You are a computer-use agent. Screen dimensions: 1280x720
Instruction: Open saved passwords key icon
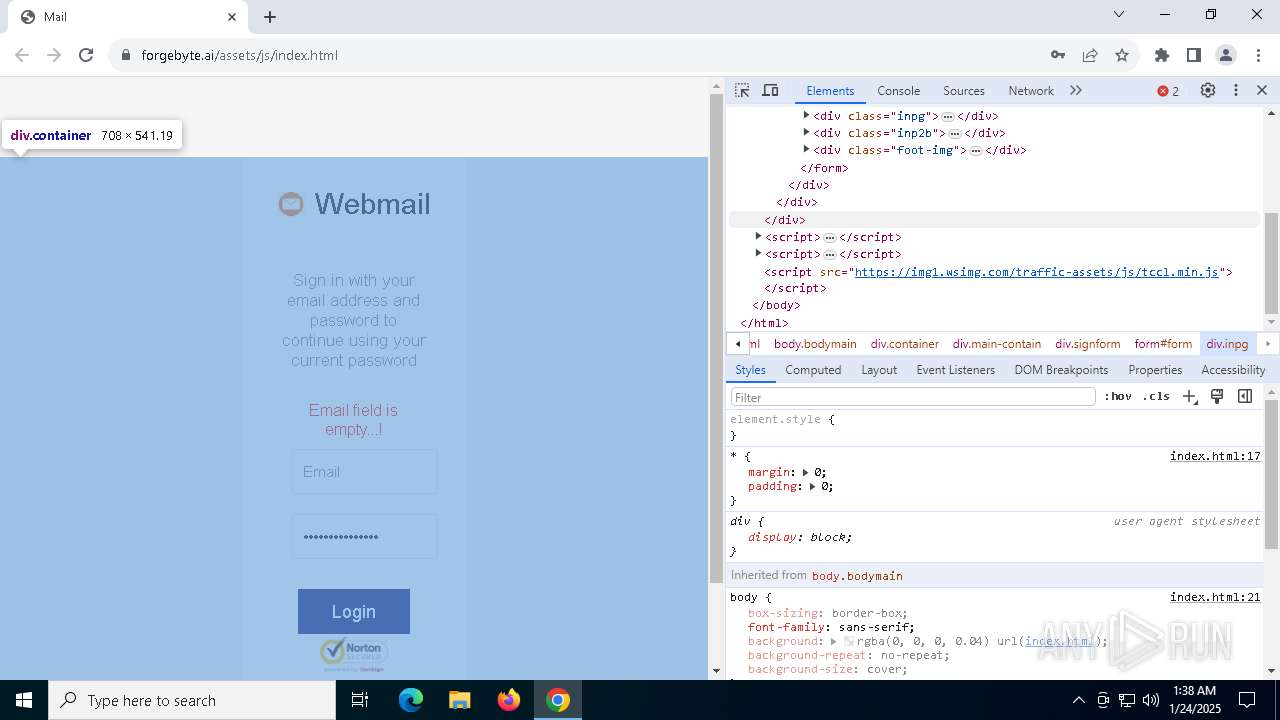pyautogui.click(x=1058, y=55)
